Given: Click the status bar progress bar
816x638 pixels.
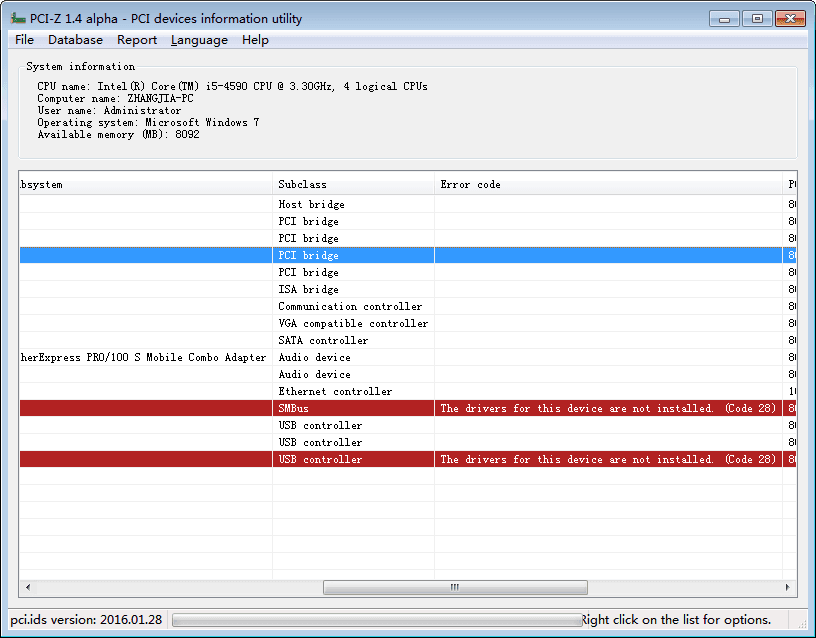Looking at the screenshot, I should [x=377, y=620].
